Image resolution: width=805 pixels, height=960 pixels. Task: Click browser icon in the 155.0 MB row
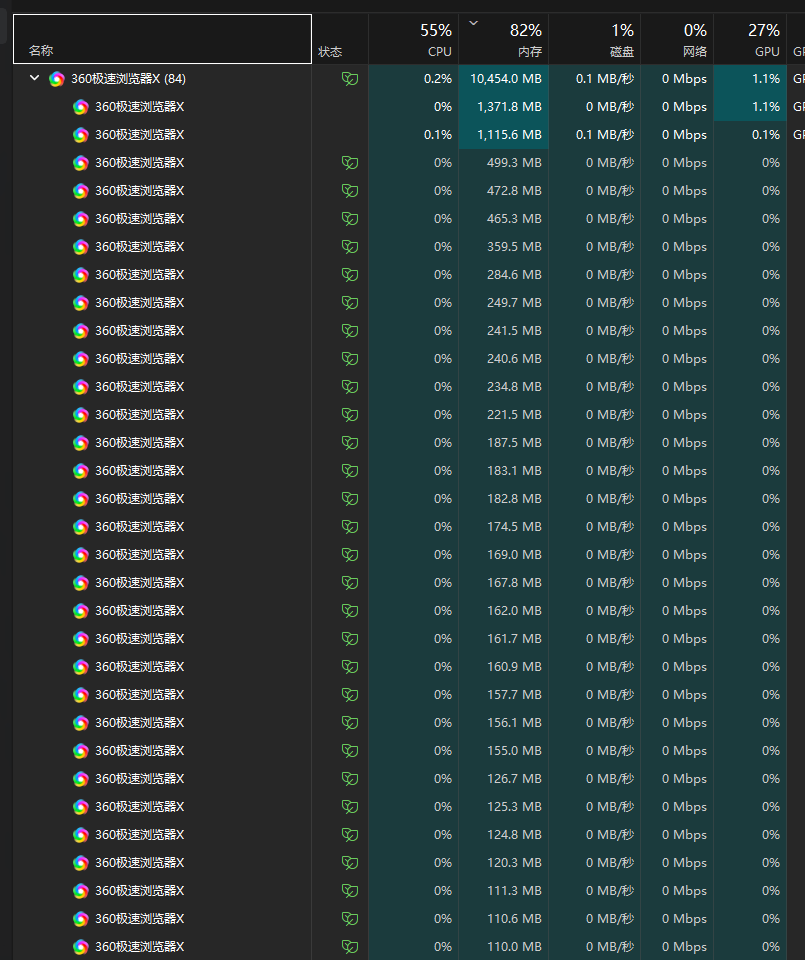click(81, 751)
